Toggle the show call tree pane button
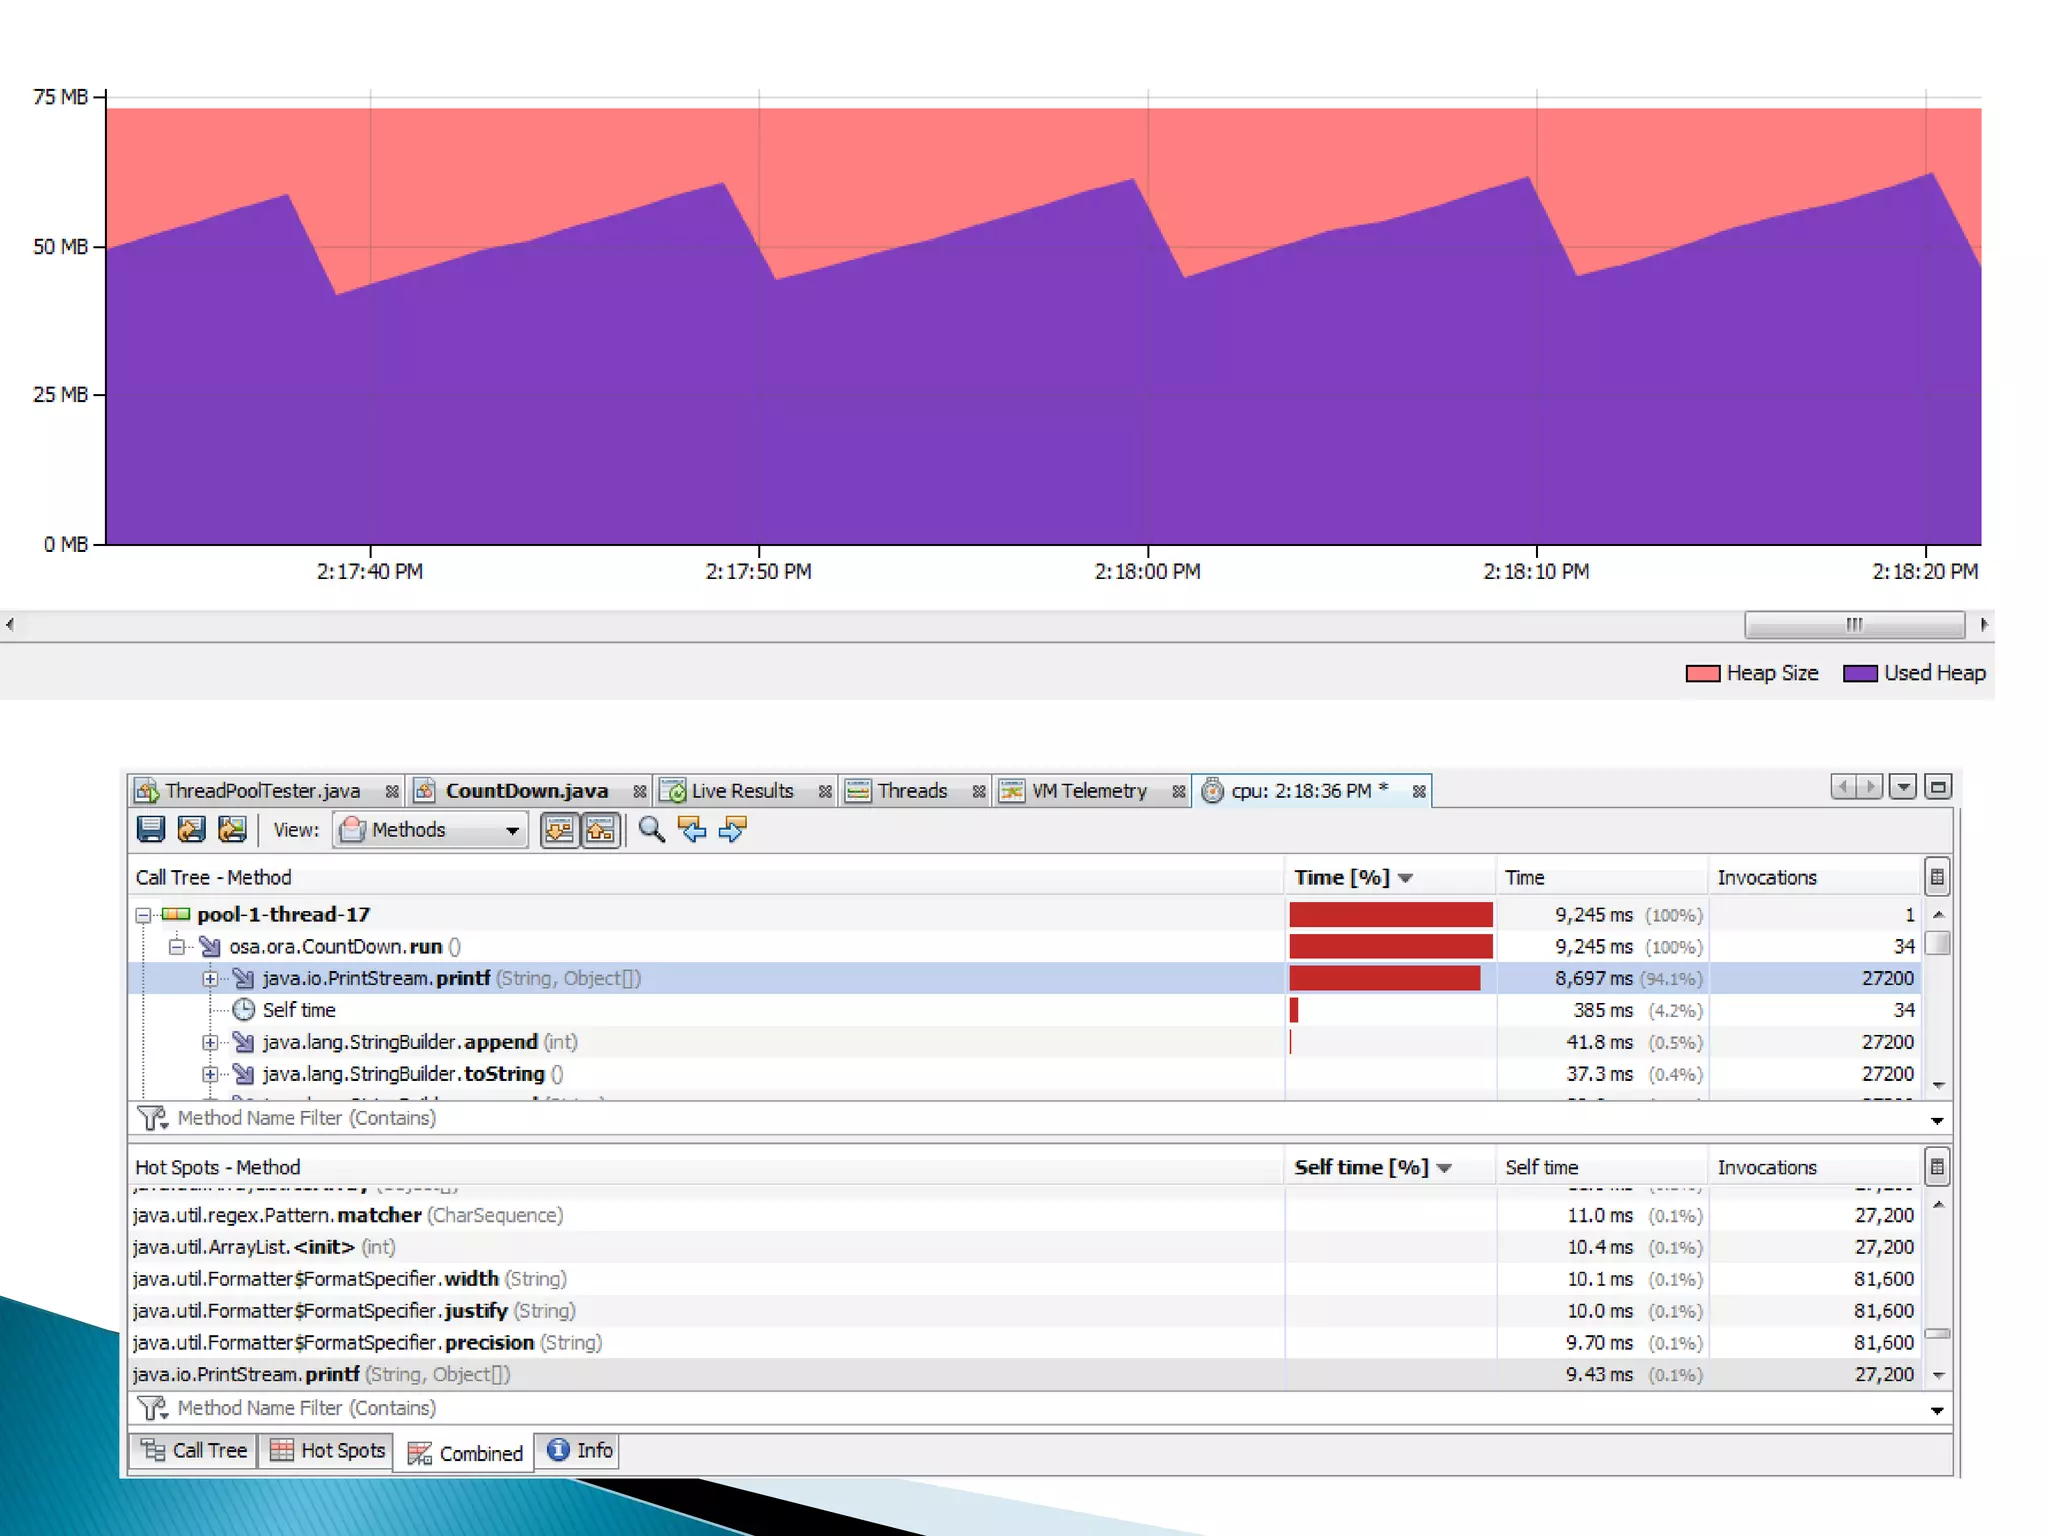The width and height of the screenshot is (2048, 1536). point(559,829)
